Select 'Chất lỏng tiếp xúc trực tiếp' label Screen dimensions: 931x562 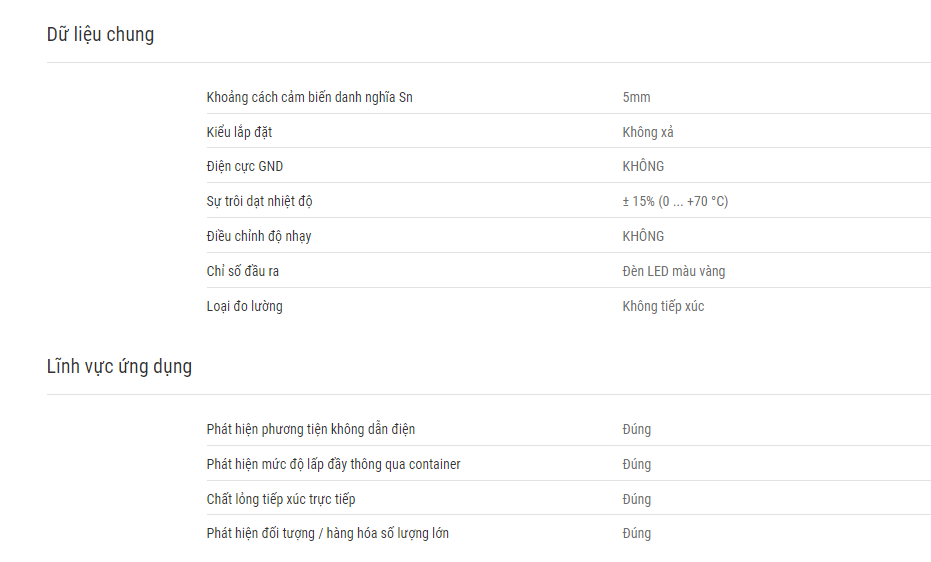coord(281,499)
